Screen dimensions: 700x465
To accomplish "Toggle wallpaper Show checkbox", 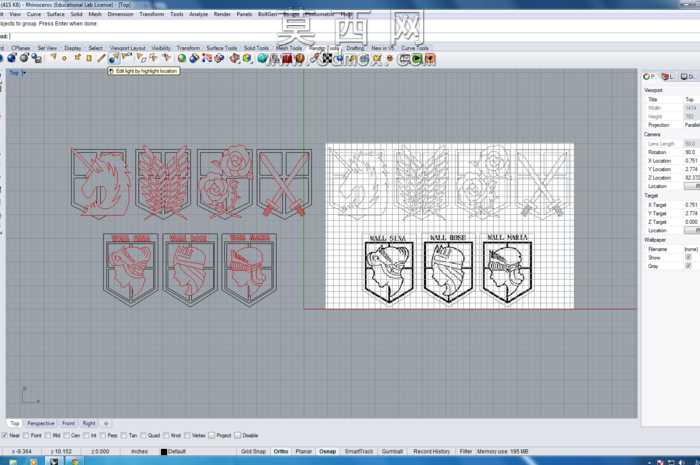I will click(688, 257).
